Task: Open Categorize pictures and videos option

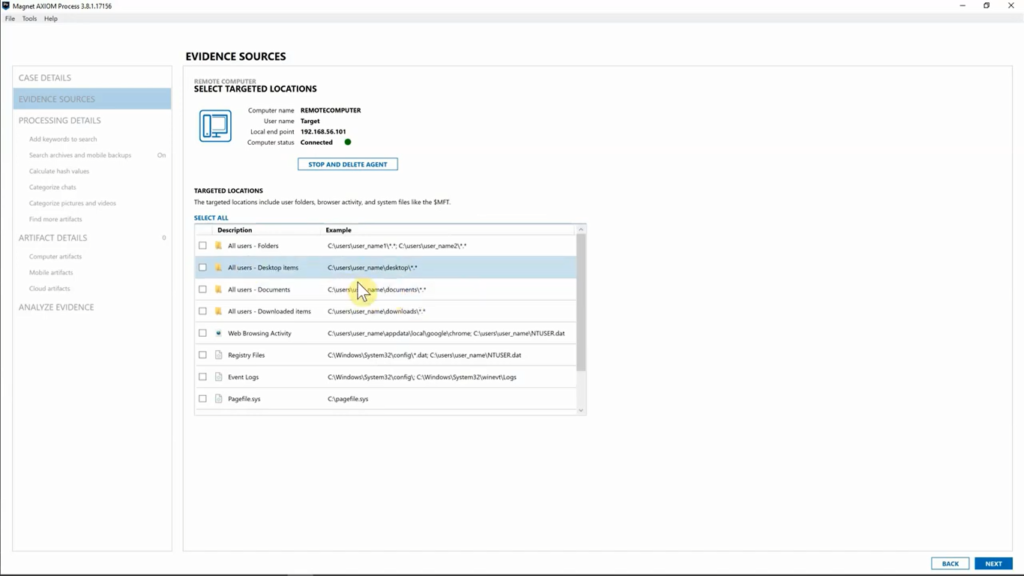Action: [72, 203]
